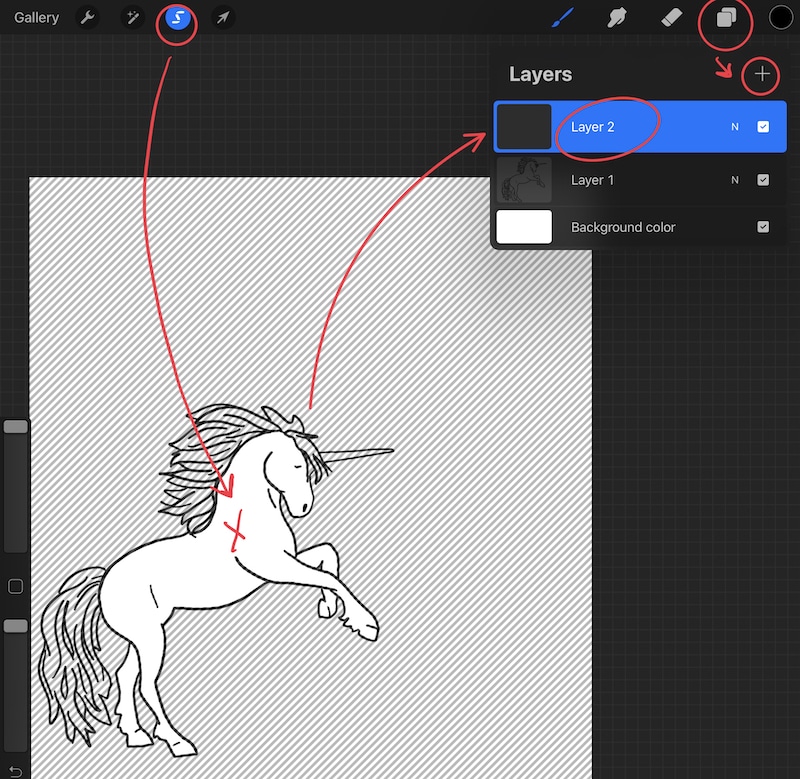Open the Layers panel icon
Screen dimensions: 800x779
(726, 17)
